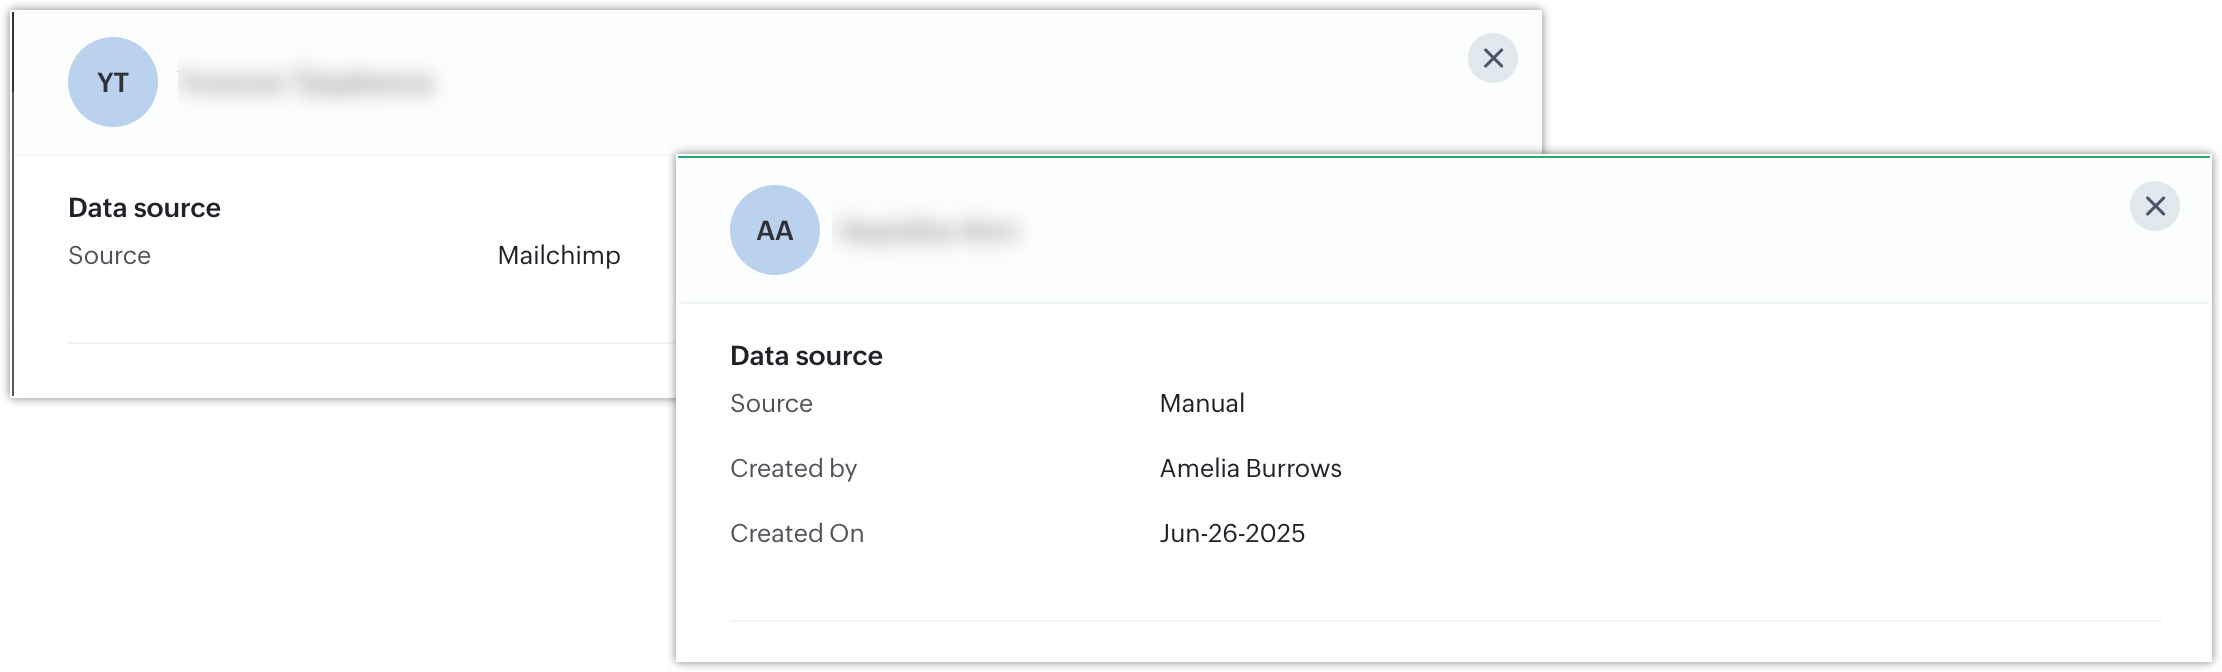This screenshot has height=672, width=2222.
Task: Click the Created by label
Action: pos(793,469)
